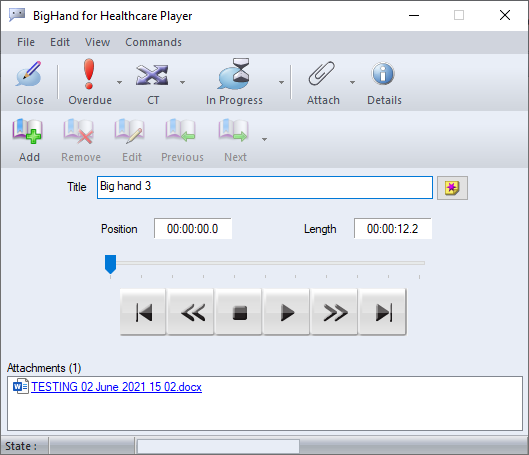
Task: Click into the Title text field
Action: pos(265,188)
